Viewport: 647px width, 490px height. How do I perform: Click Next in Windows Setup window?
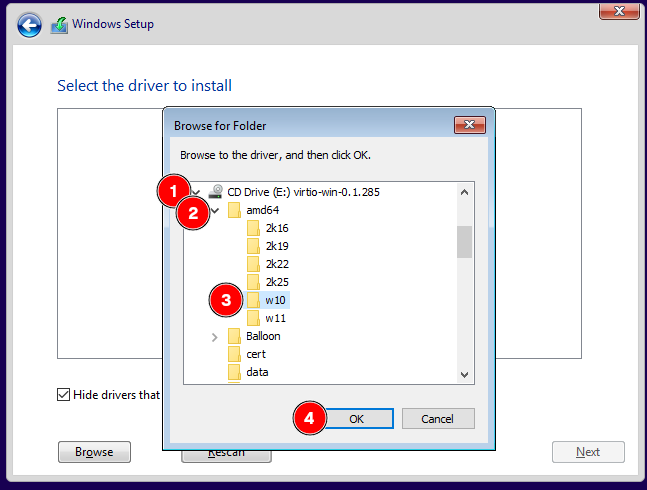point(588,452)
